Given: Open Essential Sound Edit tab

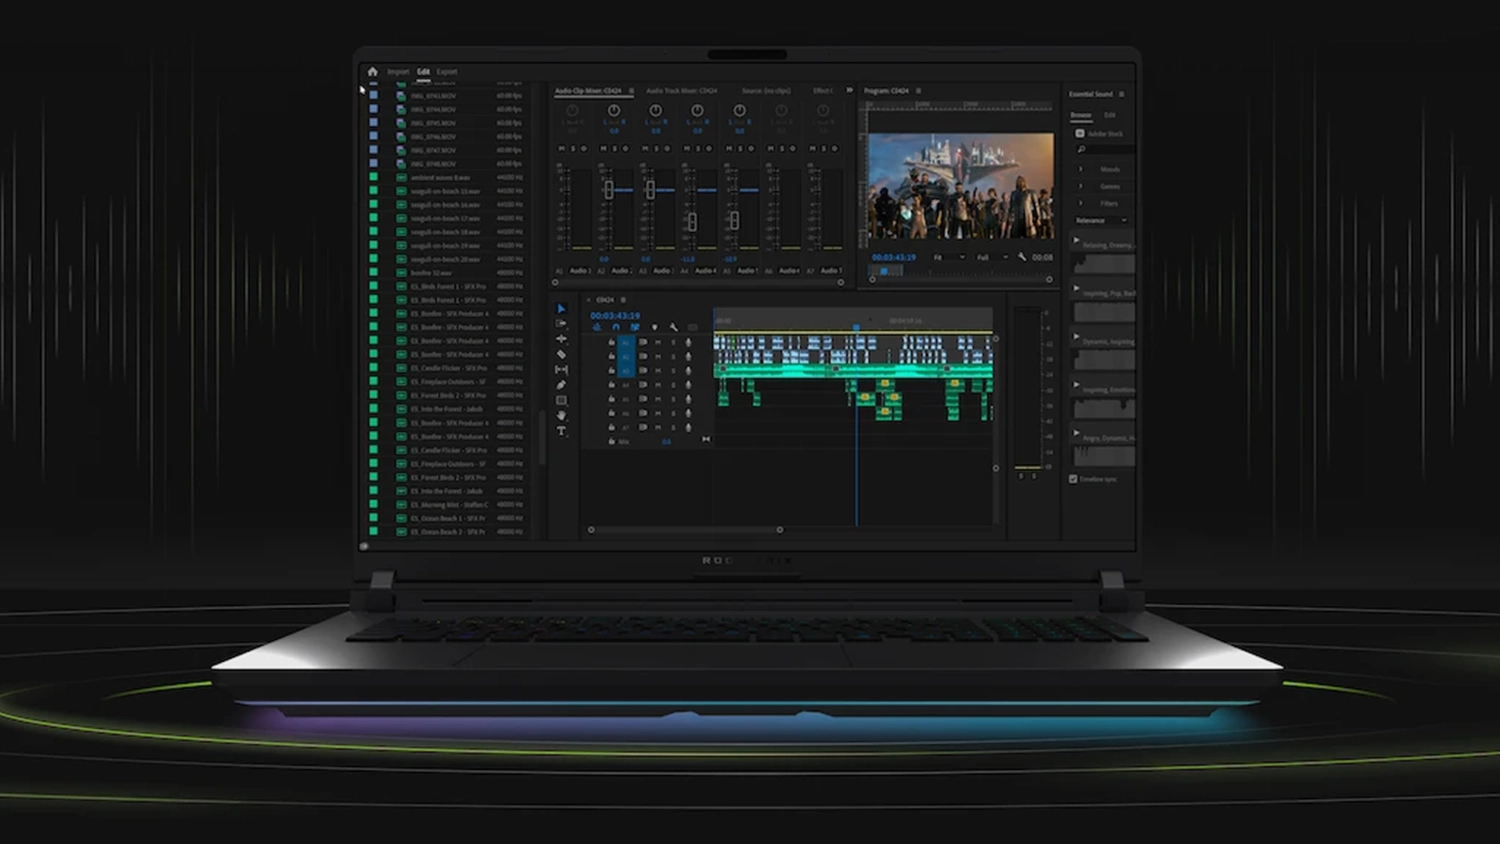Looking at the screenshot, I should click(1109, 115).
